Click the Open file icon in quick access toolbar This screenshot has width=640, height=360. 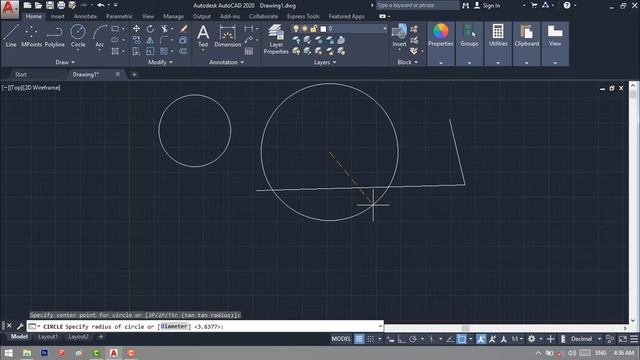[x=38, y=5]
